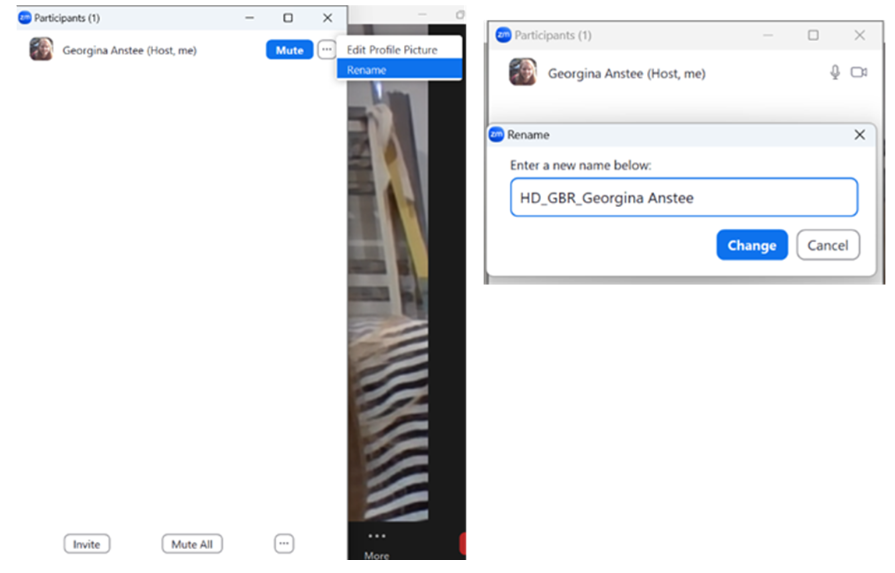Click the Georgina Anstee (Host, me) name in the right window
The height and width of the screenshot is (573, 895).
pos(627,73)
